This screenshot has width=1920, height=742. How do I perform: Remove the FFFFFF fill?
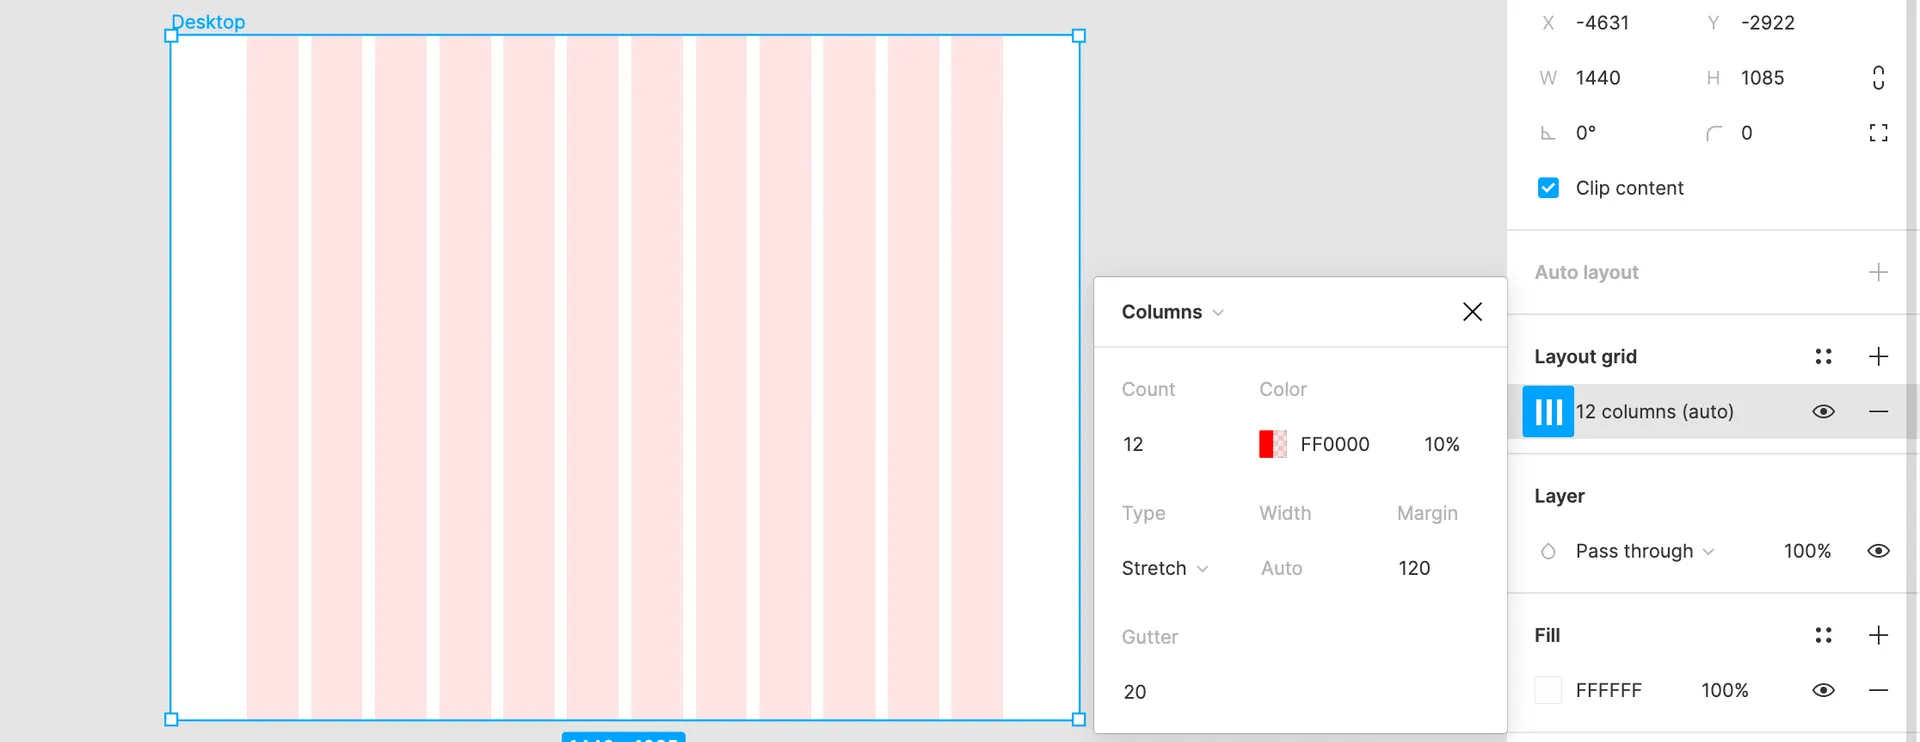tap(1878, 690)
